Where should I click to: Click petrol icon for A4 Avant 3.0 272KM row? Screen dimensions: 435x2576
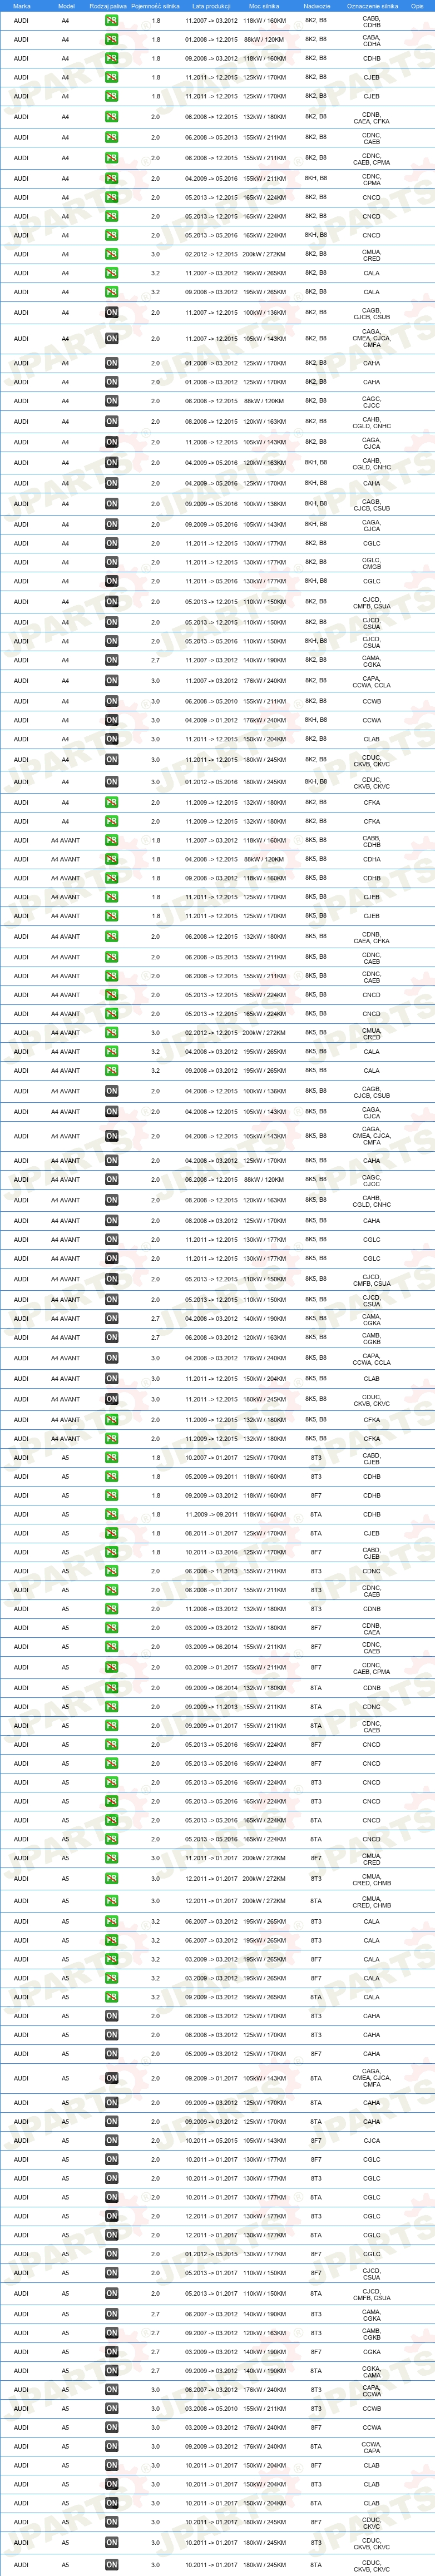coord(112,1033)
